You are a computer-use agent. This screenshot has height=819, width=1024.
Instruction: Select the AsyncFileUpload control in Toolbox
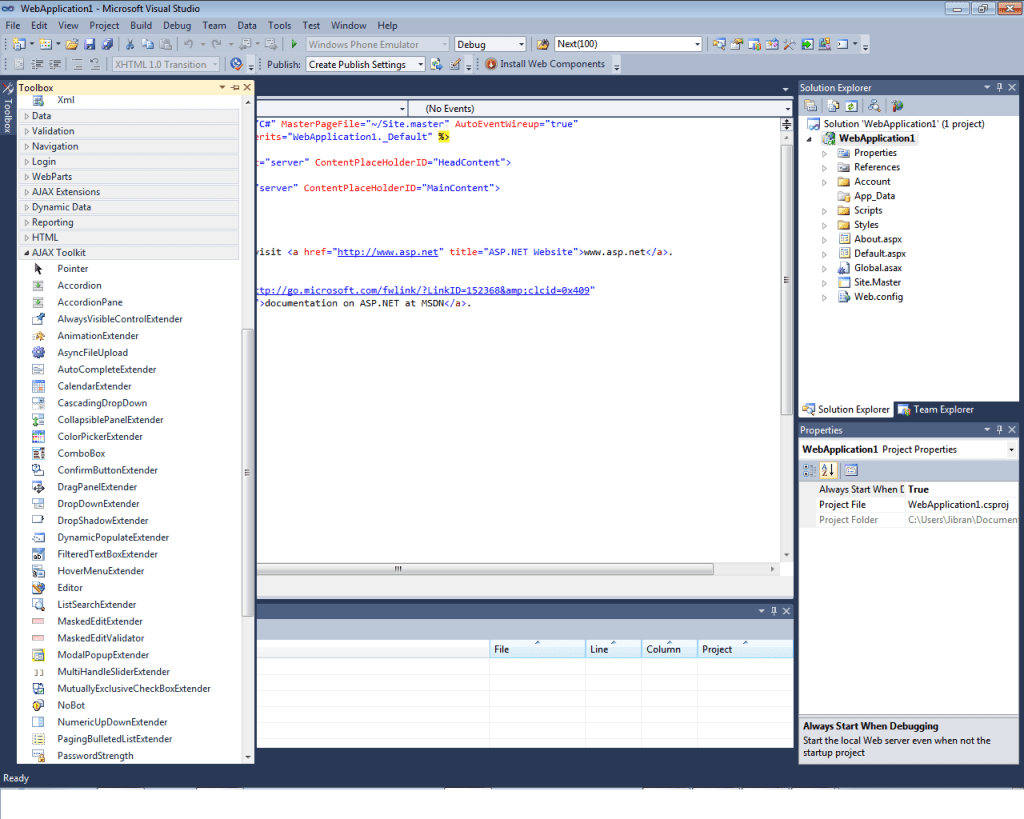click(92, 353)
